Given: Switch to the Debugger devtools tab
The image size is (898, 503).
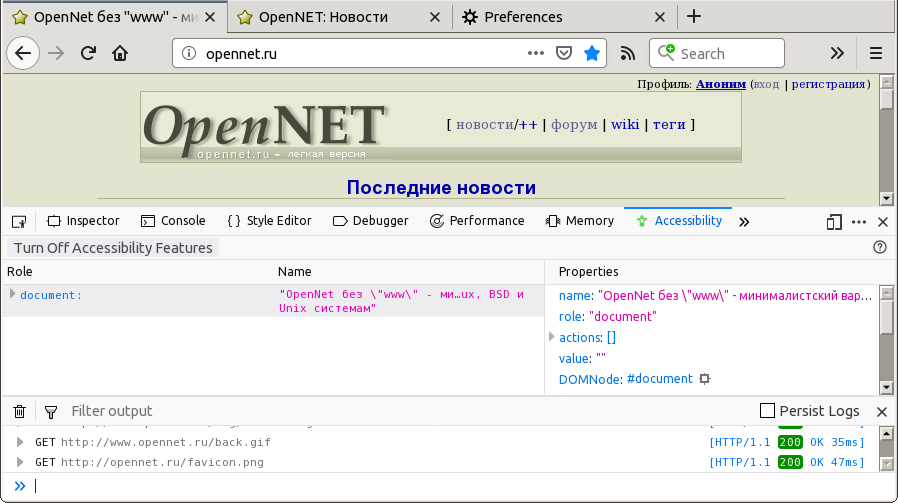Looking at the screenshot, I should (x=370, y=221).
